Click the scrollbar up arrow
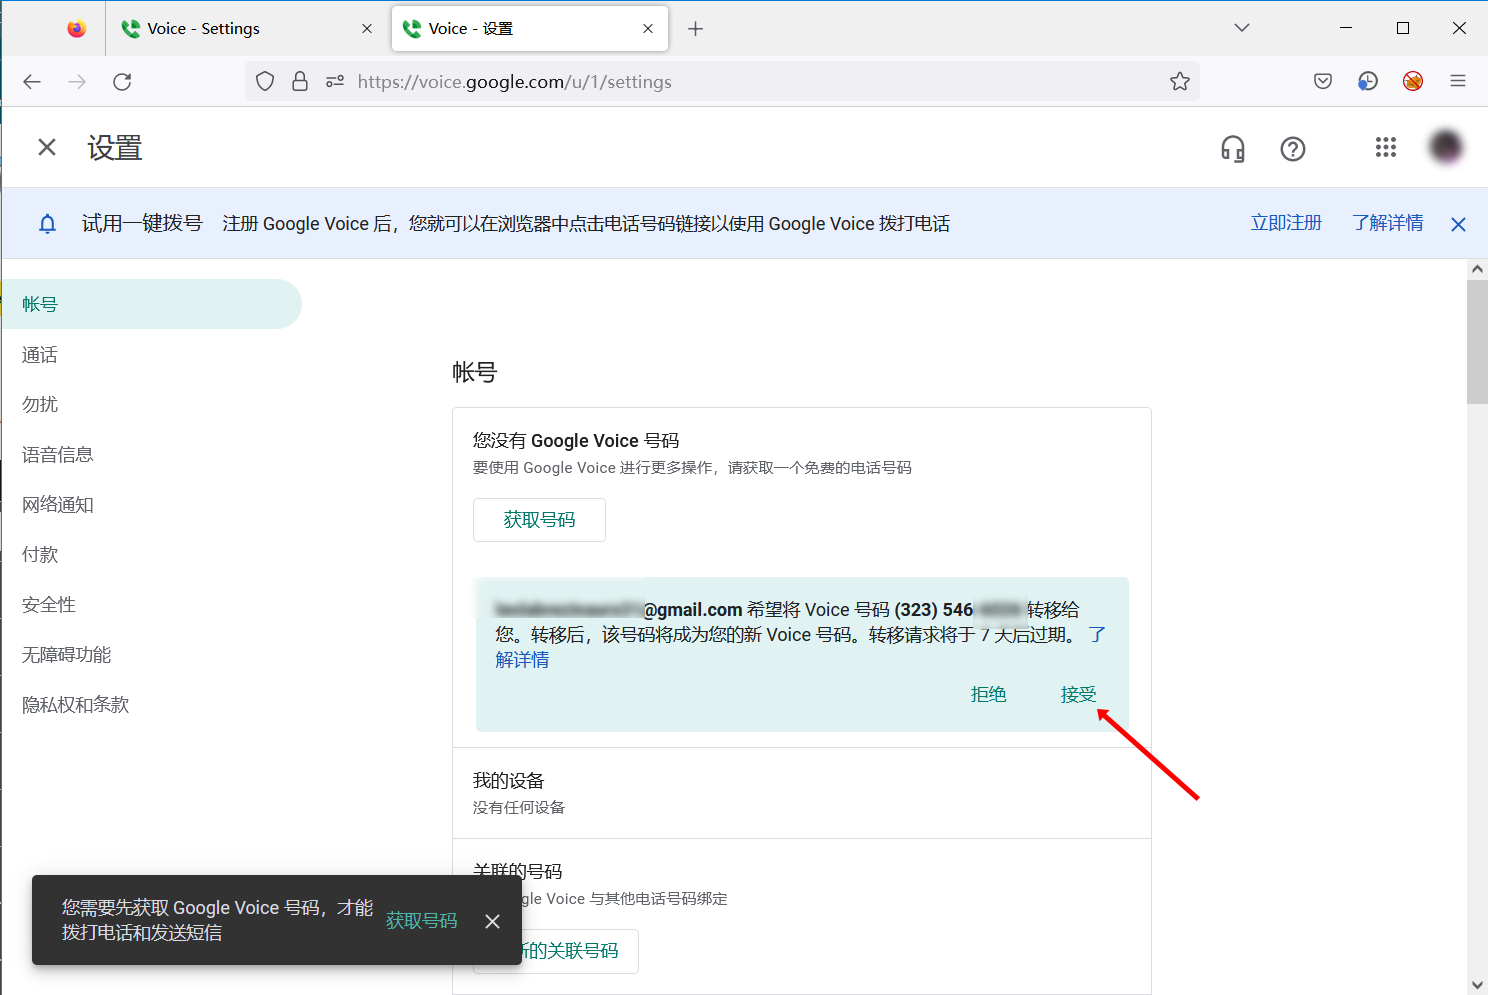 coord(1477,269)
